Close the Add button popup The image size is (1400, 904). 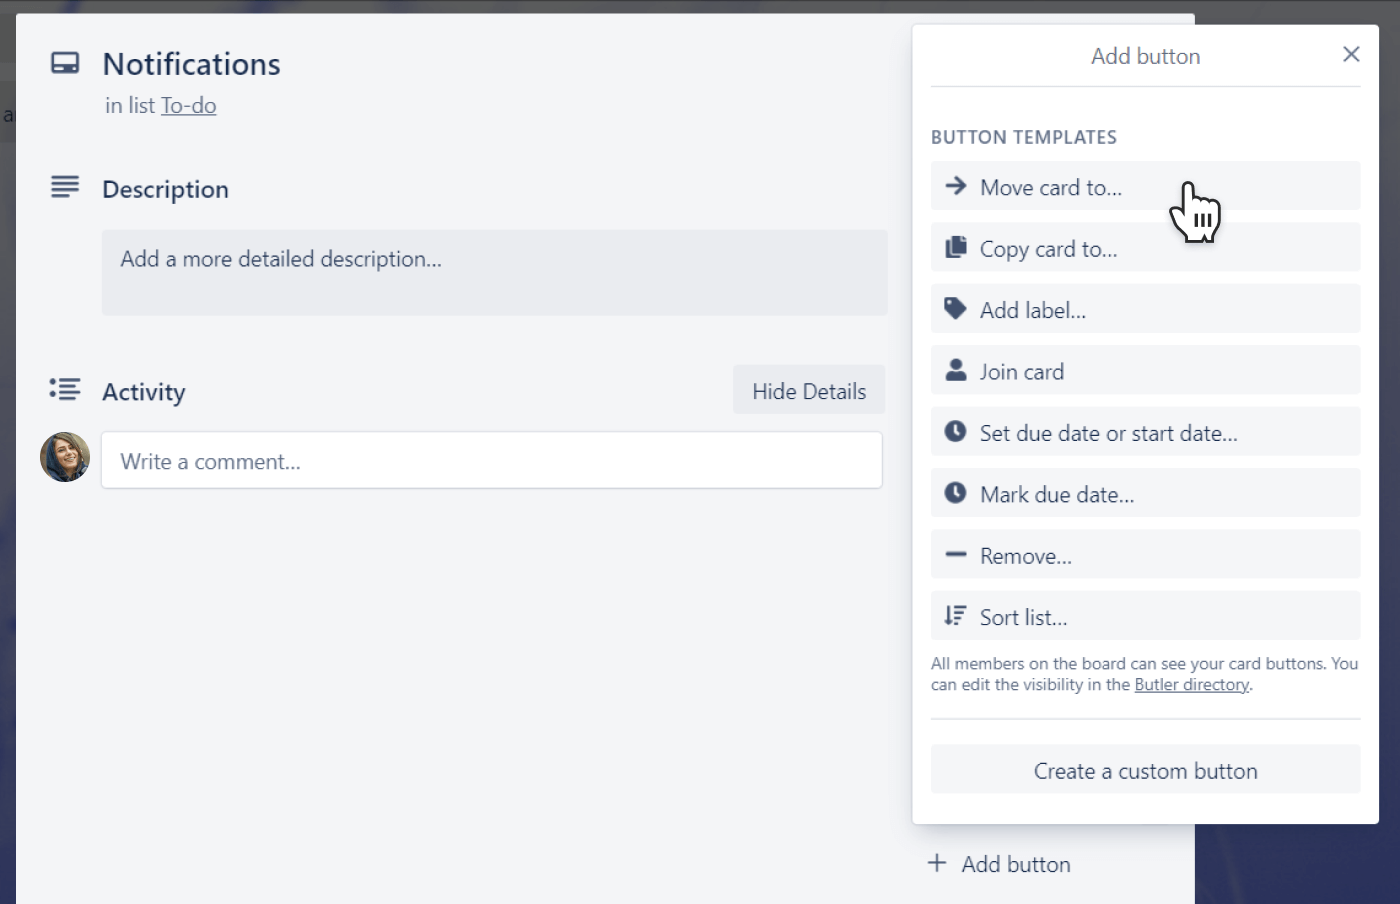[x=1351, y=54]
